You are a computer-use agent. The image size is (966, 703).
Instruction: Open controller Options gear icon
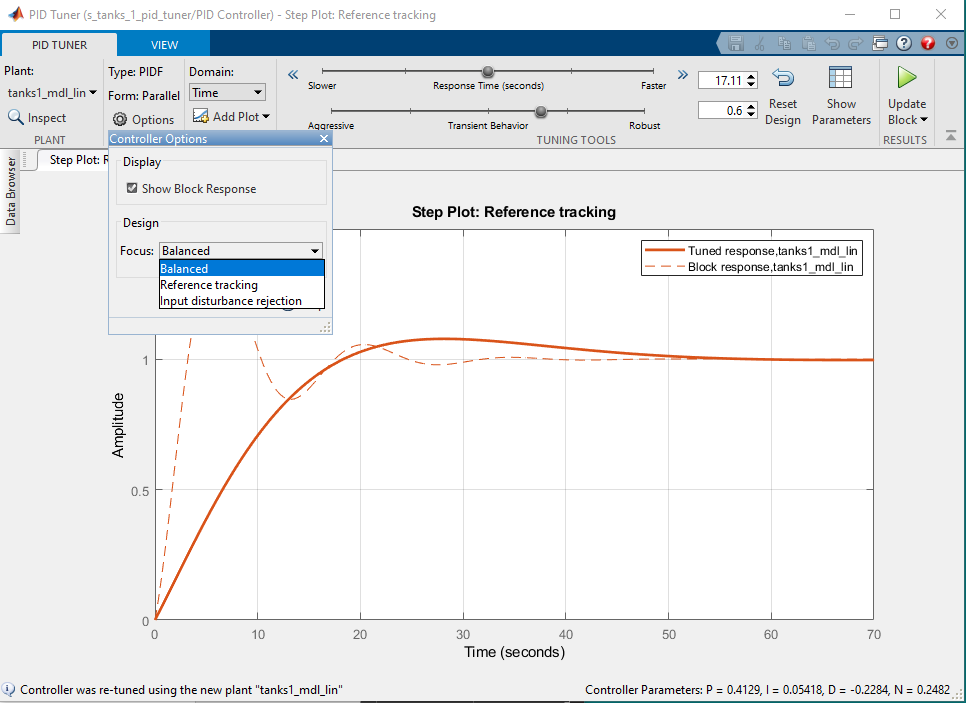pyautogui.click(x=120, y=119)
